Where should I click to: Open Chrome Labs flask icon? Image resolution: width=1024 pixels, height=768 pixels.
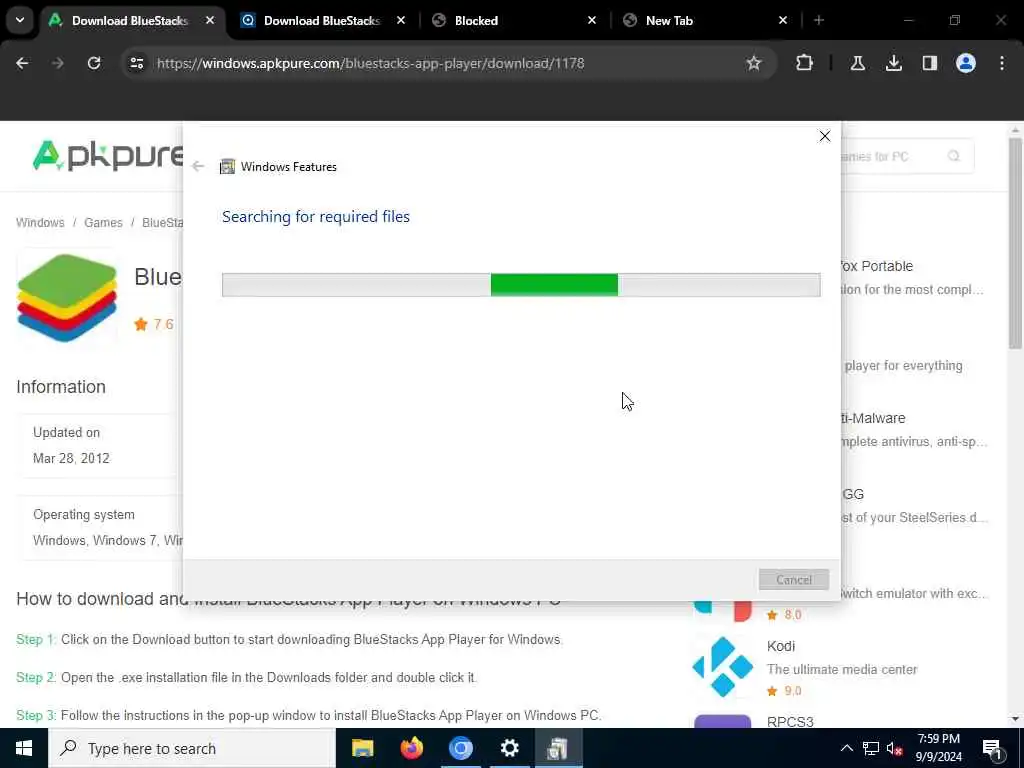click(857, 63)
